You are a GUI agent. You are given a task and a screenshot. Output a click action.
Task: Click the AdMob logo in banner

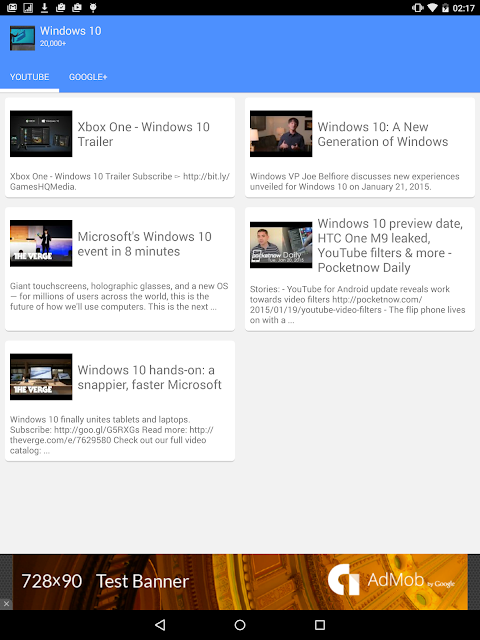[391, 580]
